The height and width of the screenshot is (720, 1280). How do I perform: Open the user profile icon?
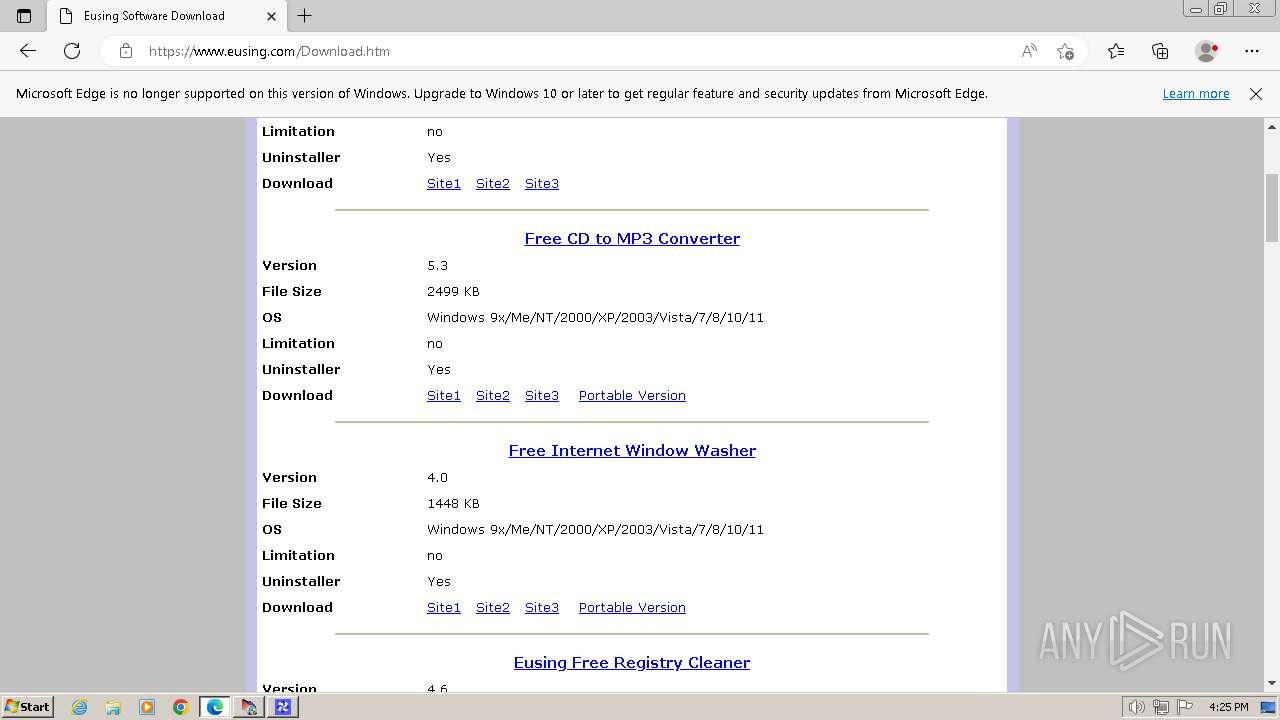pos(1207,51)
